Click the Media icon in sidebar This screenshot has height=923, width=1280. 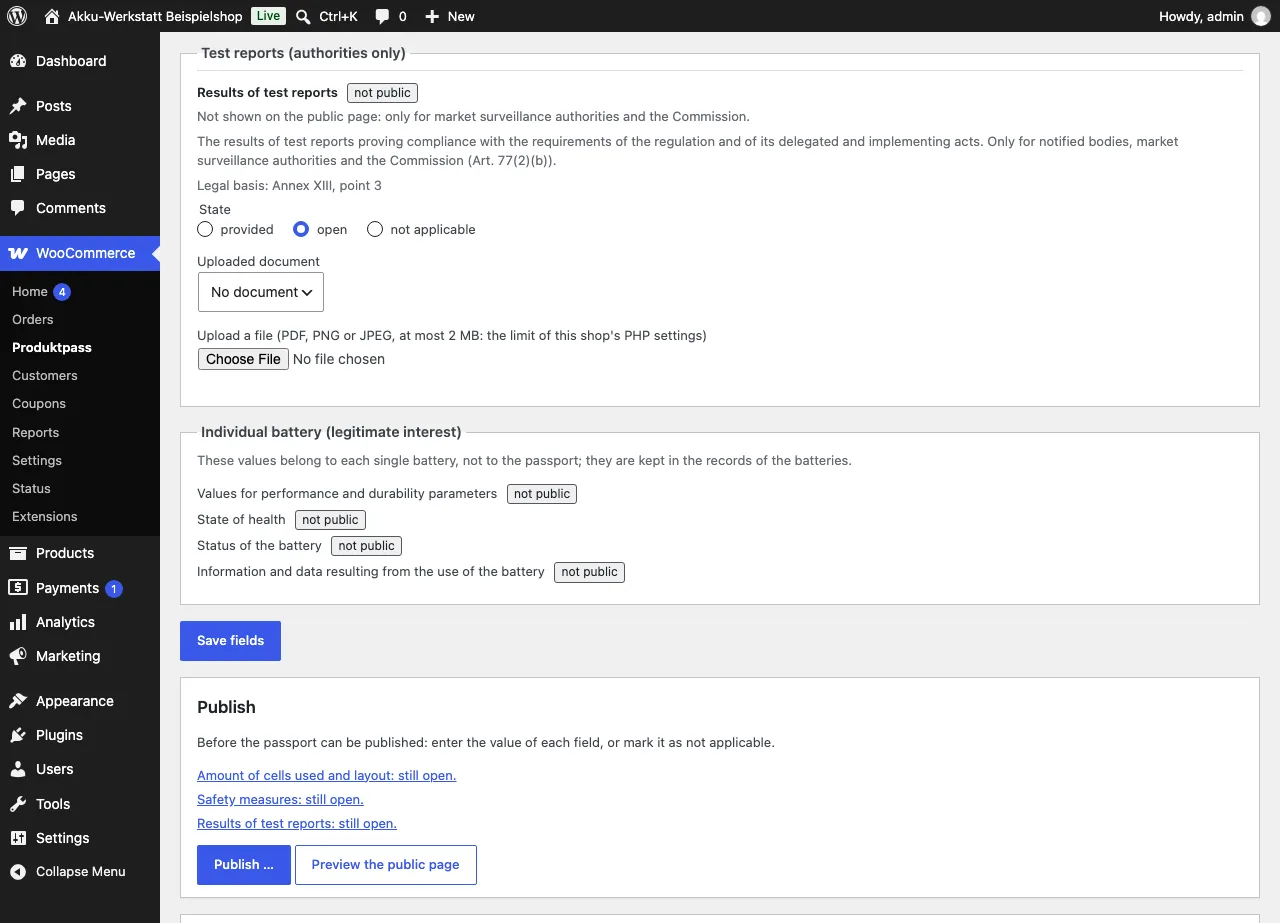[18, 140]
